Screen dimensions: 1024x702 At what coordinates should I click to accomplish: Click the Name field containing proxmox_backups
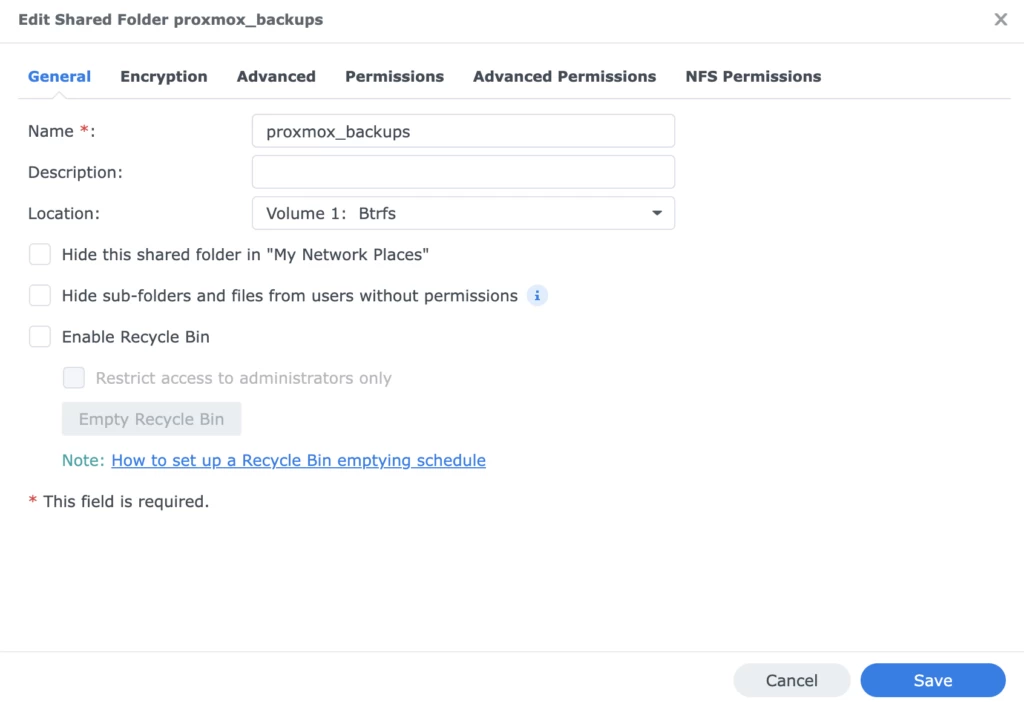click(463, 131)
